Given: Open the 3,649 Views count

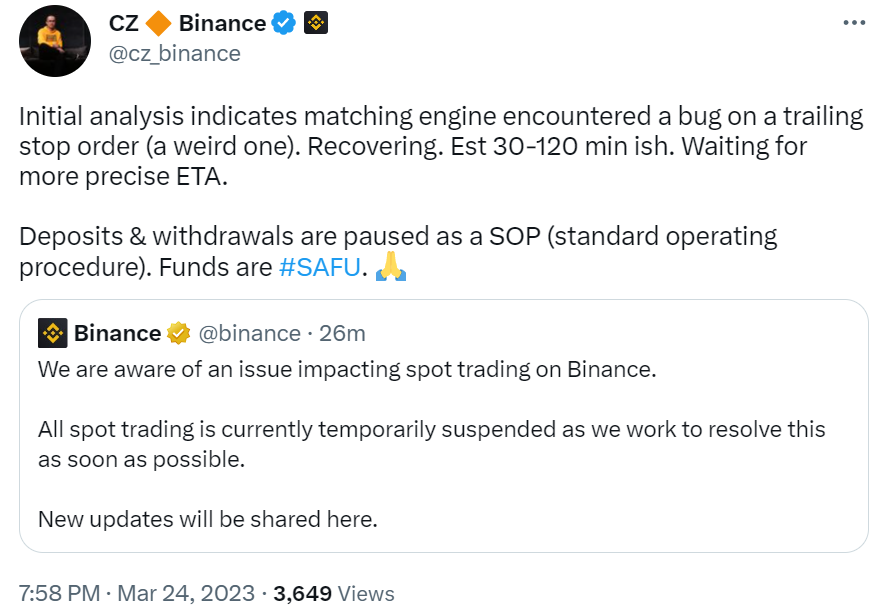Looking at the screenshot, I should tap(333, 593).
